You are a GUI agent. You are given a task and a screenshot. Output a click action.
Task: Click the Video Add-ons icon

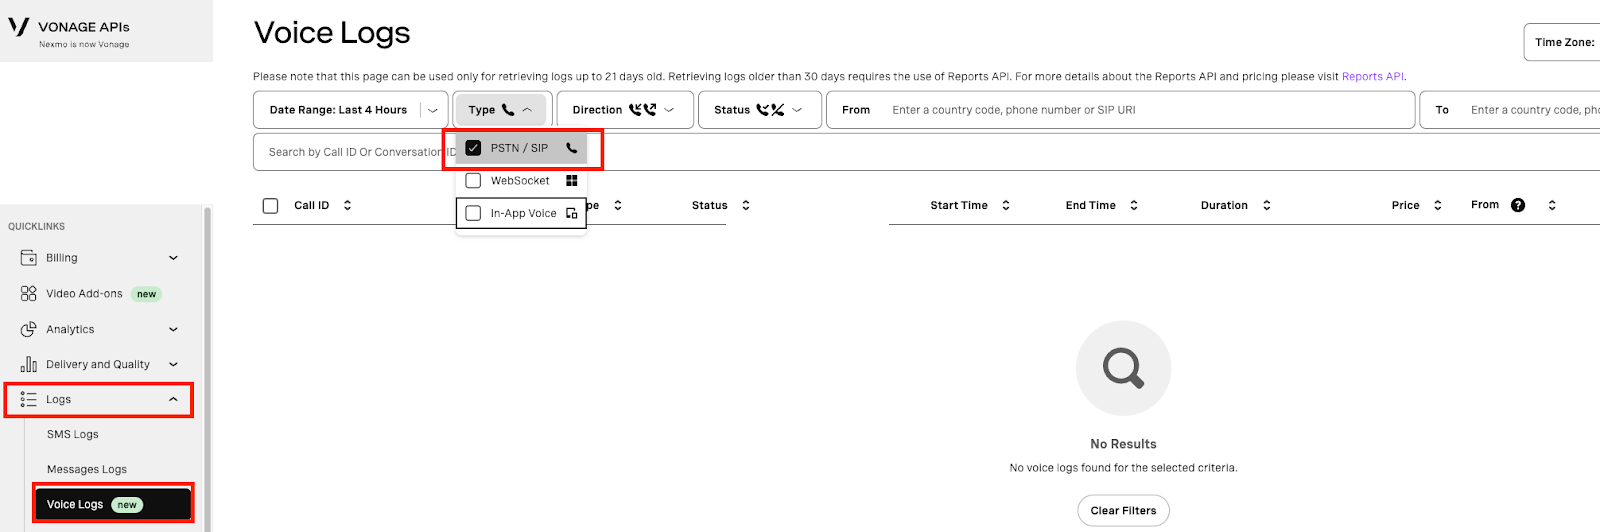tap(29, 294)
